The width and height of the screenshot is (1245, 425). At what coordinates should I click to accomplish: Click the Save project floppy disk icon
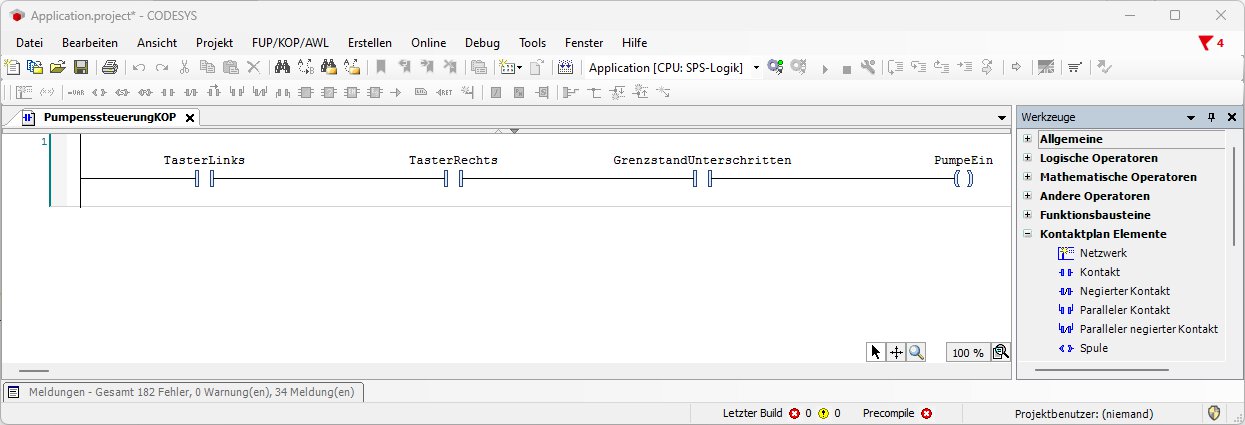click(x=80, y=68)
